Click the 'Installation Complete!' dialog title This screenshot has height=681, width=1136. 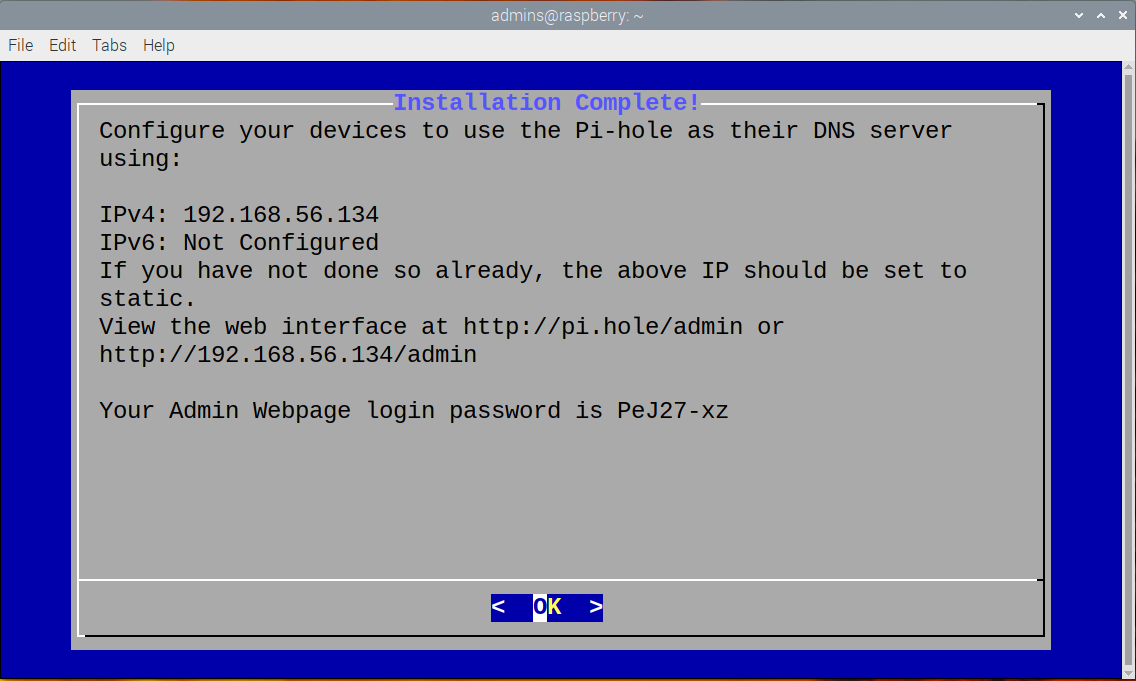(547, 102)
